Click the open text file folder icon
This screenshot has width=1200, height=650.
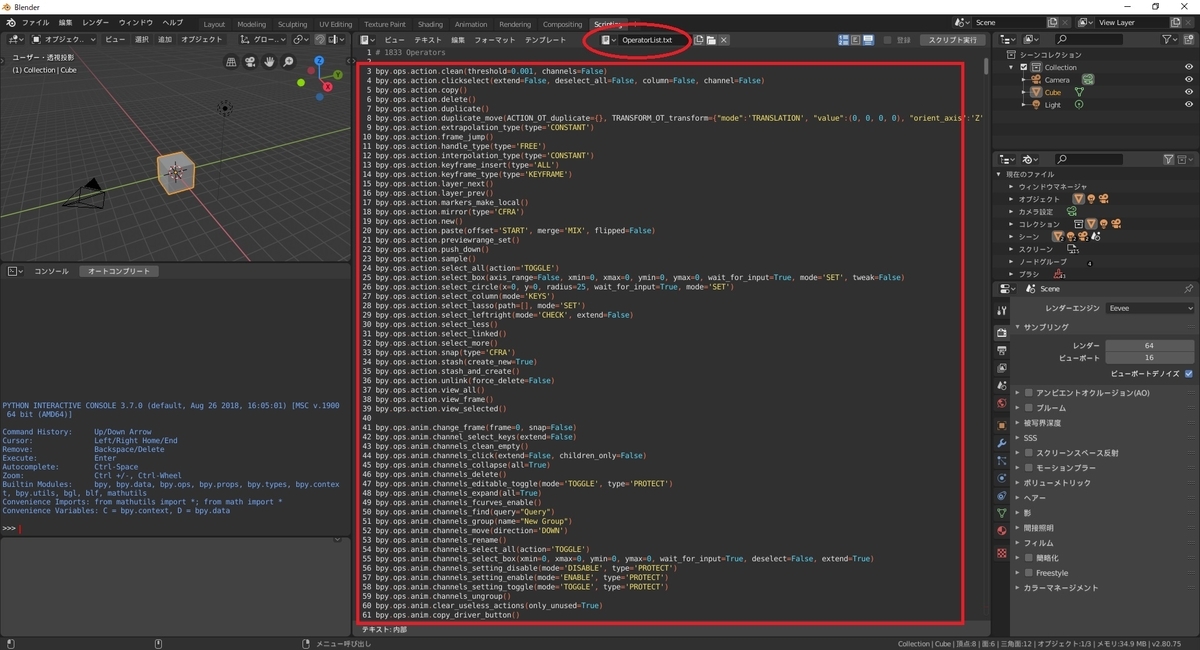(711, 40)
